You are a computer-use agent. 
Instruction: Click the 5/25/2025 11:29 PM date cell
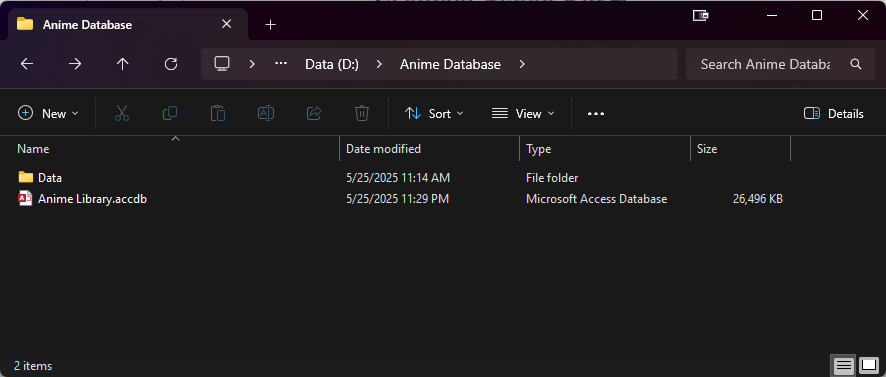(x=397, y=199)
